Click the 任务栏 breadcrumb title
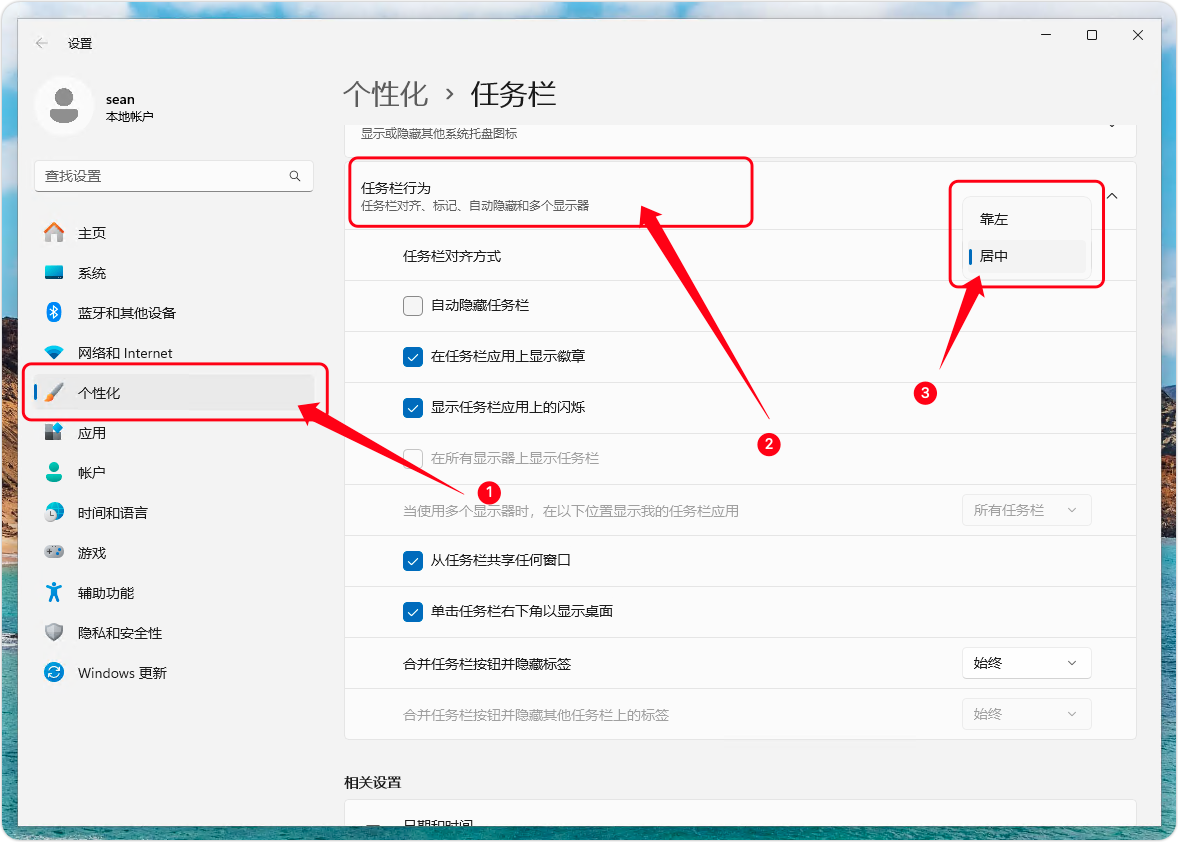This screenshot has height=842, width=1178. pyautogui.click(x=513, y=95)
